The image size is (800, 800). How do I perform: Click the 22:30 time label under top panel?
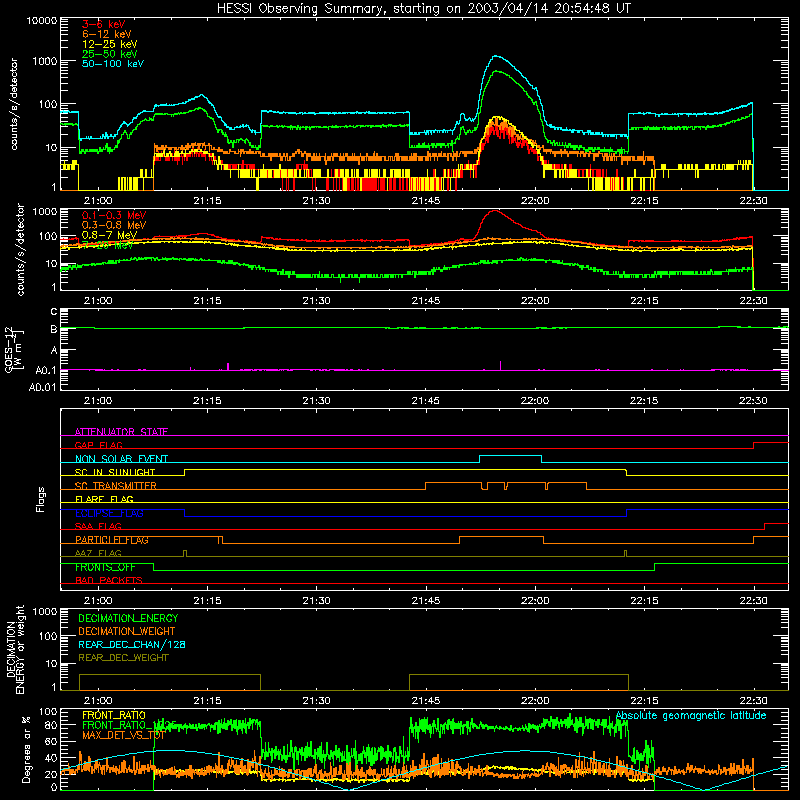point(753,201)
